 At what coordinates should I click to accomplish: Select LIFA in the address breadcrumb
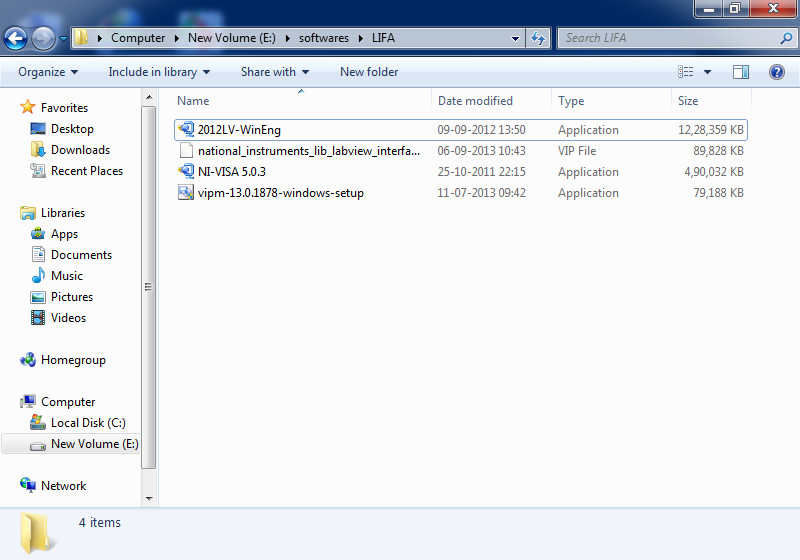tap(383, 38)
